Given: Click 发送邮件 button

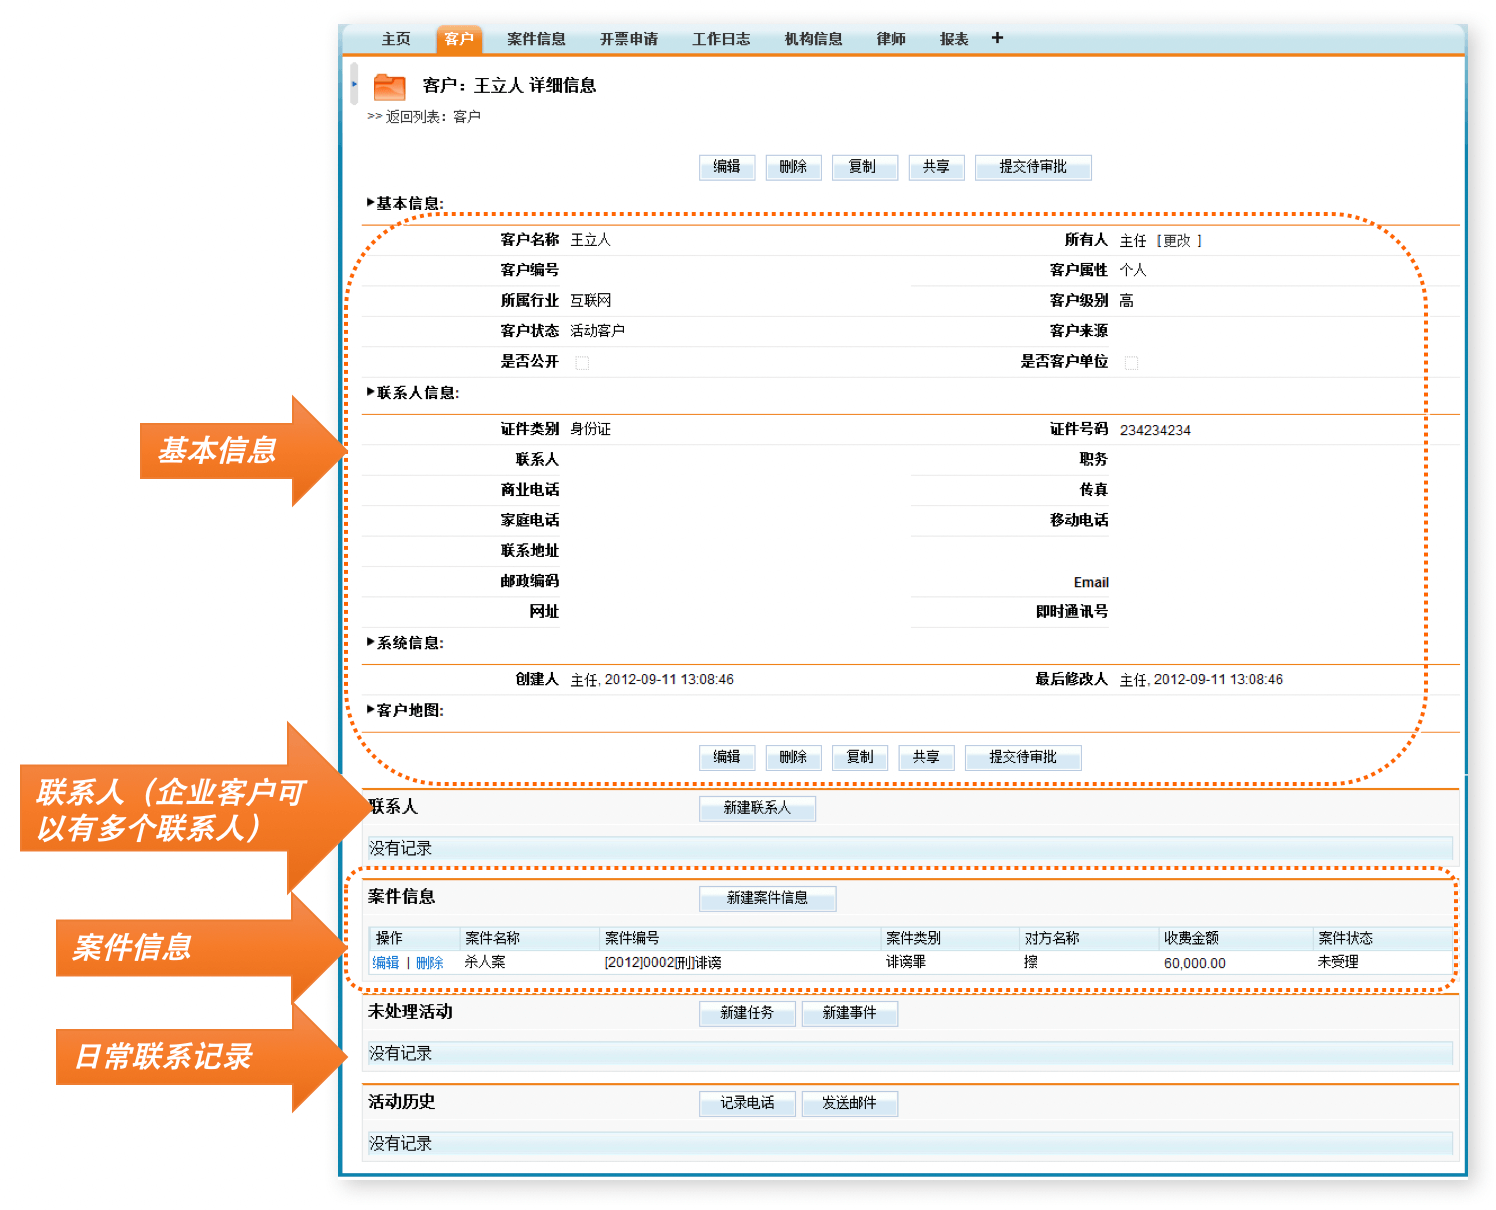Looking at the screenshot, I should pyautogui.click(x=849, y=1103).
